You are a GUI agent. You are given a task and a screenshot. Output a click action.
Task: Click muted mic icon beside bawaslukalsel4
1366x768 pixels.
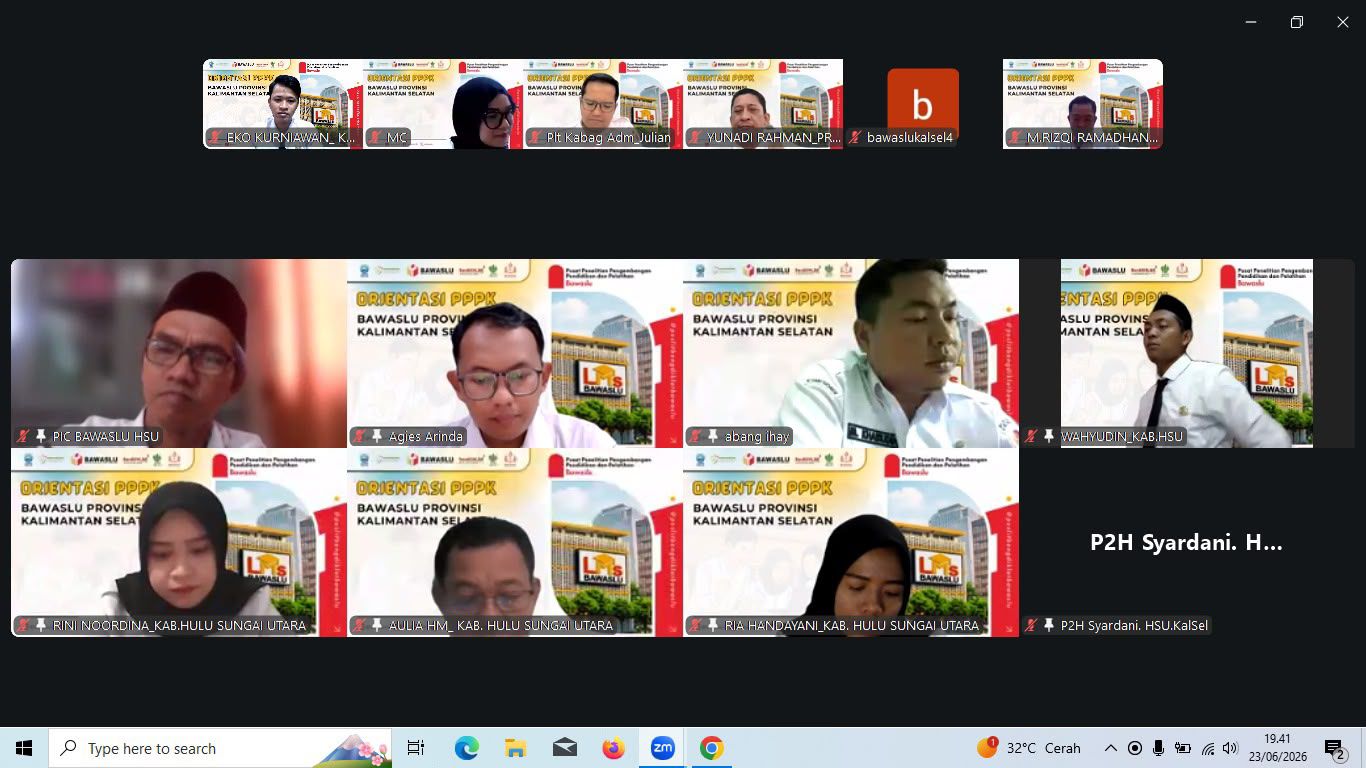[x=855, y=138]
